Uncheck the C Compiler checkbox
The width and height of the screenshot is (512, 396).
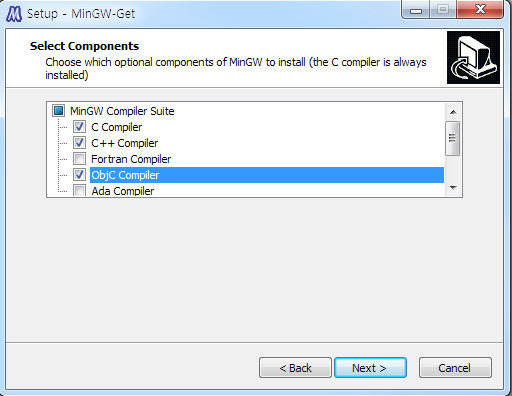(x=79, y=127)
